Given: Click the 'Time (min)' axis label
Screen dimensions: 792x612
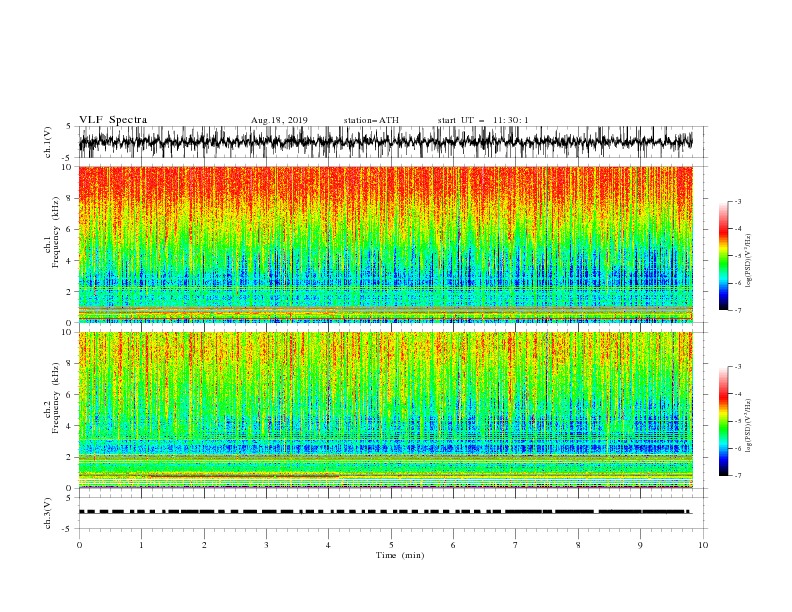Looking at the screenshot, I should 400,555.
